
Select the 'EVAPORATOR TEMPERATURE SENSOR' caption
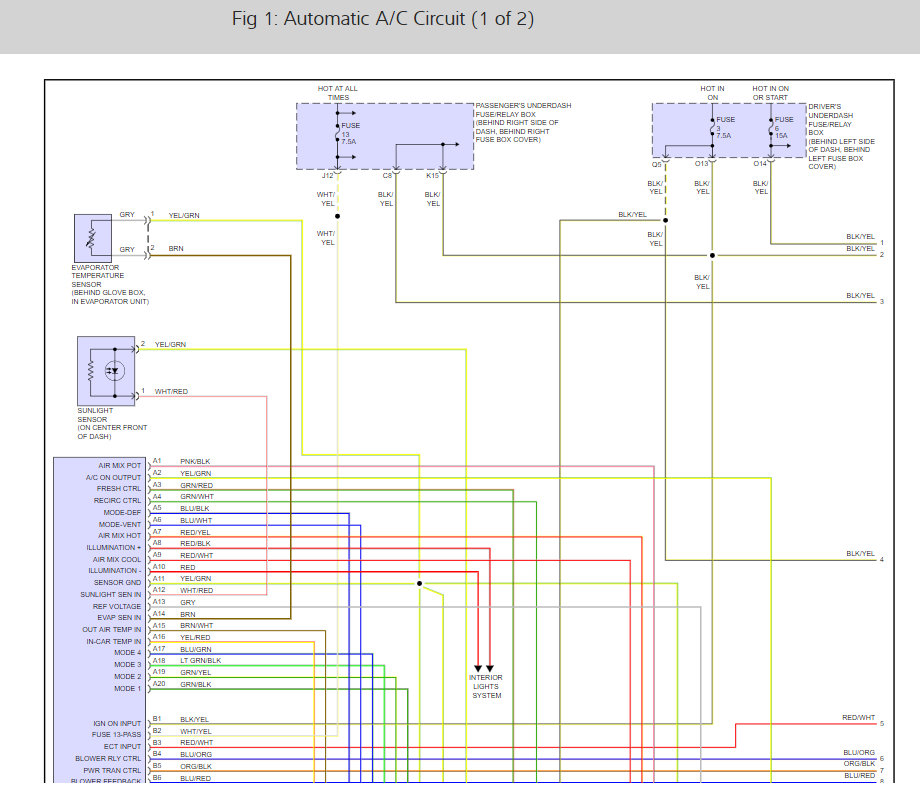point(110,285)
